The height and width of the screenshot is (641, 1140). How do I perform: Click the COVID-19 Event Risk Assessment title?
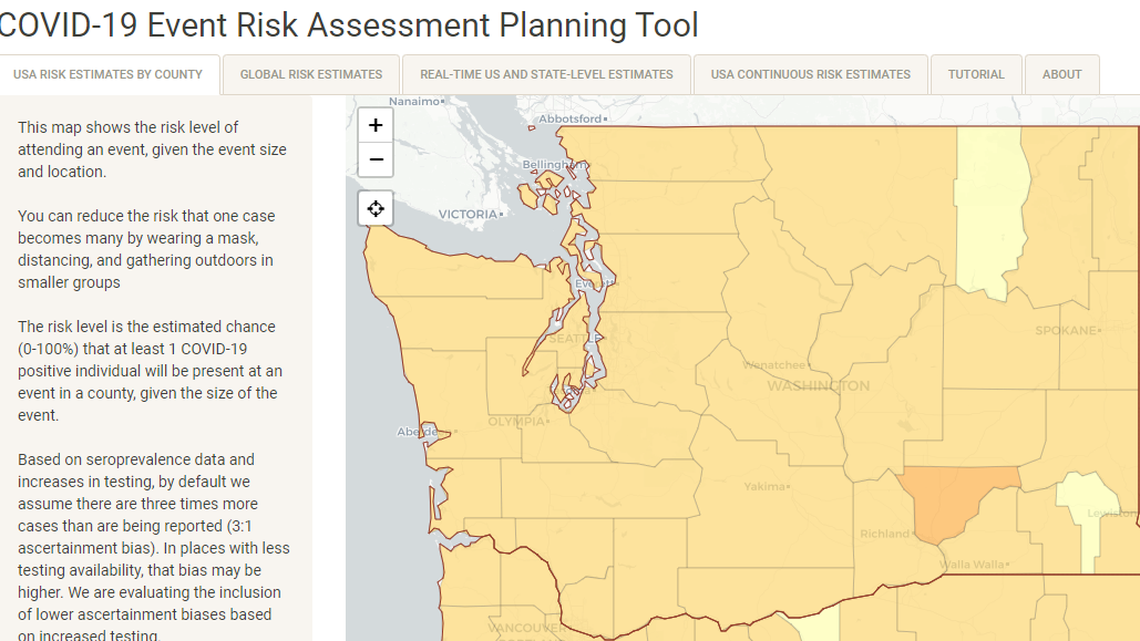click(349, 25)
